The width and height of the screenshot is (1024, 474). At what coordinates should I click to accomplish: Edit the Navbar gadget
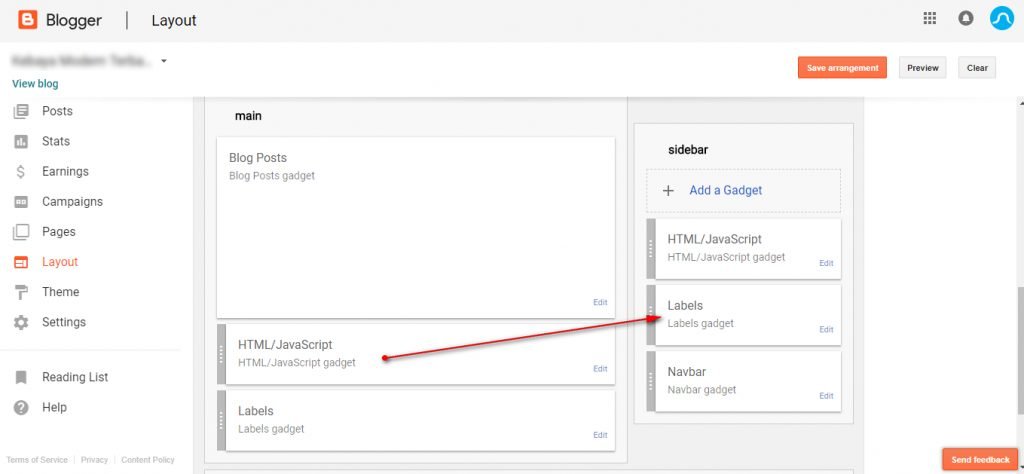tap(826, 396)
